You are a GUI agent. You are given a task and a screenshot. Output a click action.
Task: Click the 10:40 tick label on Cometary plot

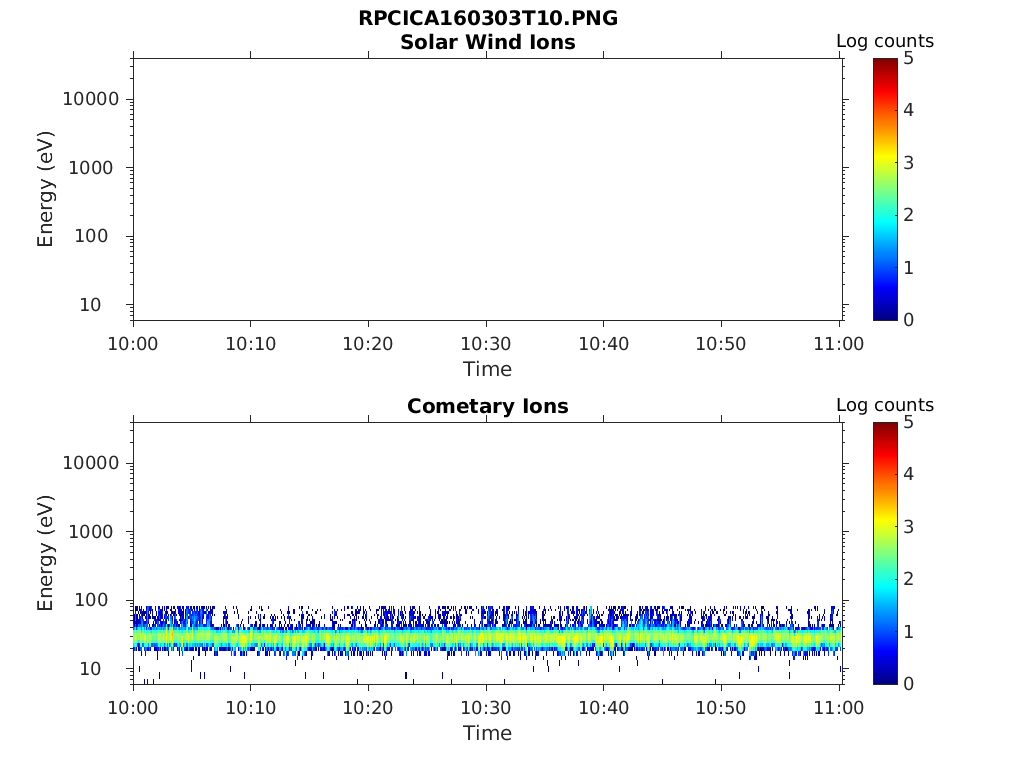coord(603,708)
